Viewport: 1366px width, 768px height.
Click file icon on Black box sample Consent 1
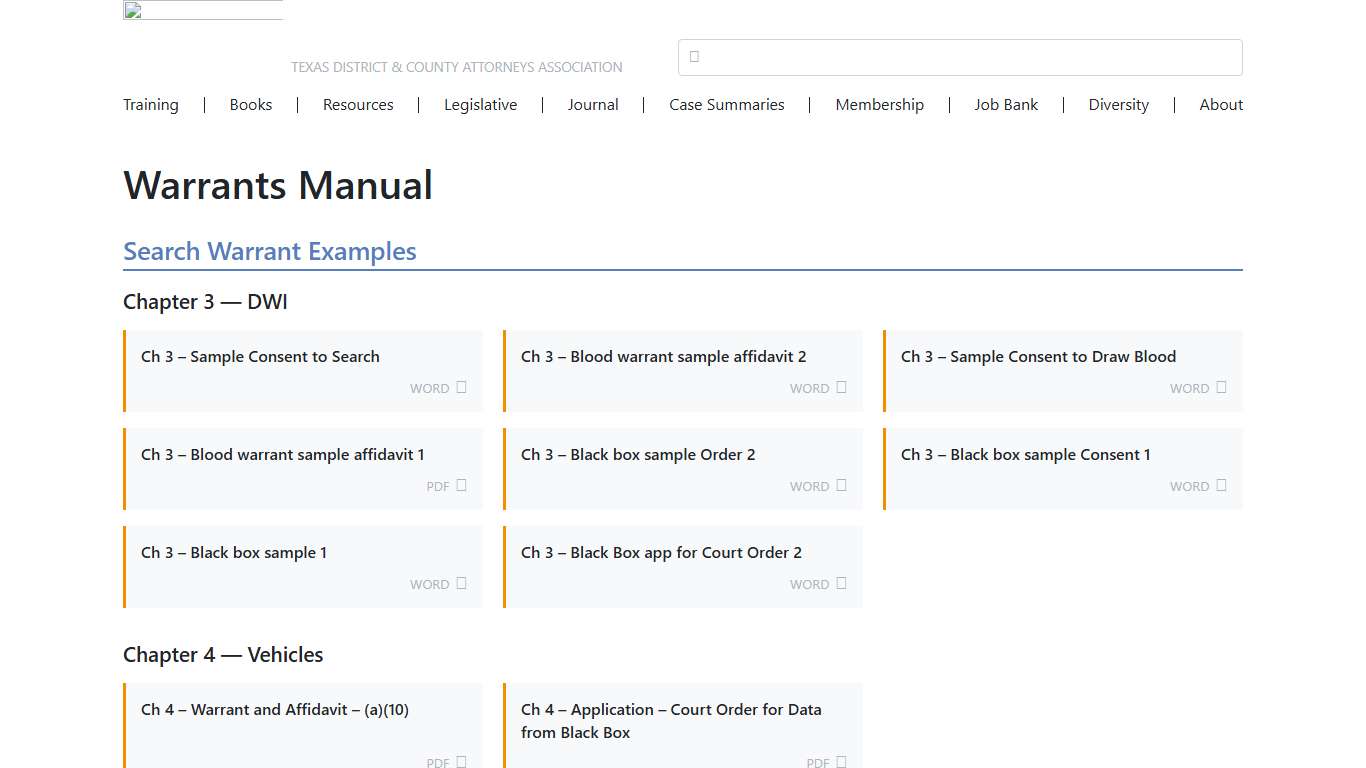tap(1221, 485)
